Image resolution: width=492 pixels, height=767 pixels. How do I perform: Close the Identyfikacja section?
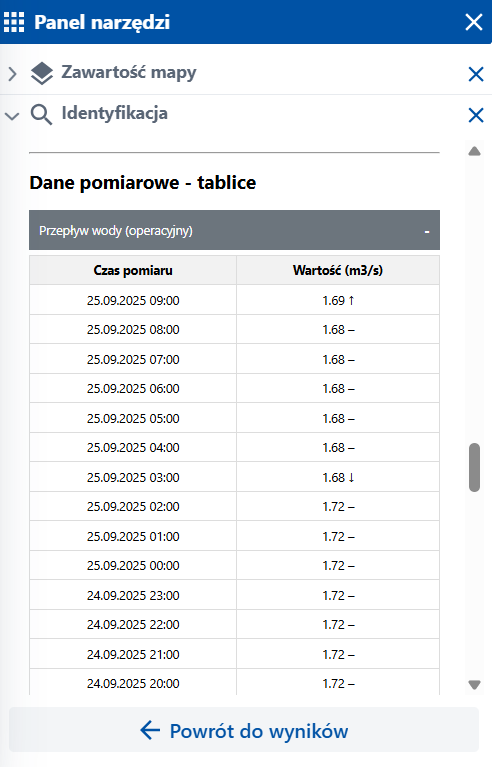(475, 115)
